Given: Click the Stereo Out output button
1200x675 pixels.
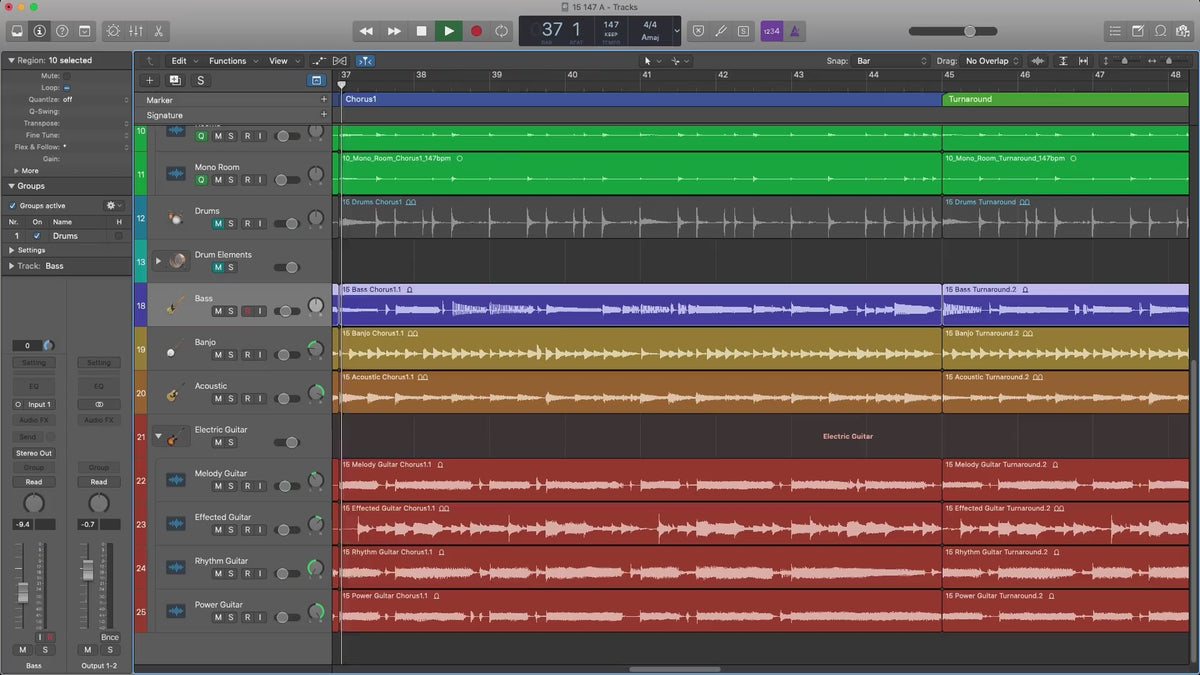Looking at the screenshot, I should coord(33,453).
